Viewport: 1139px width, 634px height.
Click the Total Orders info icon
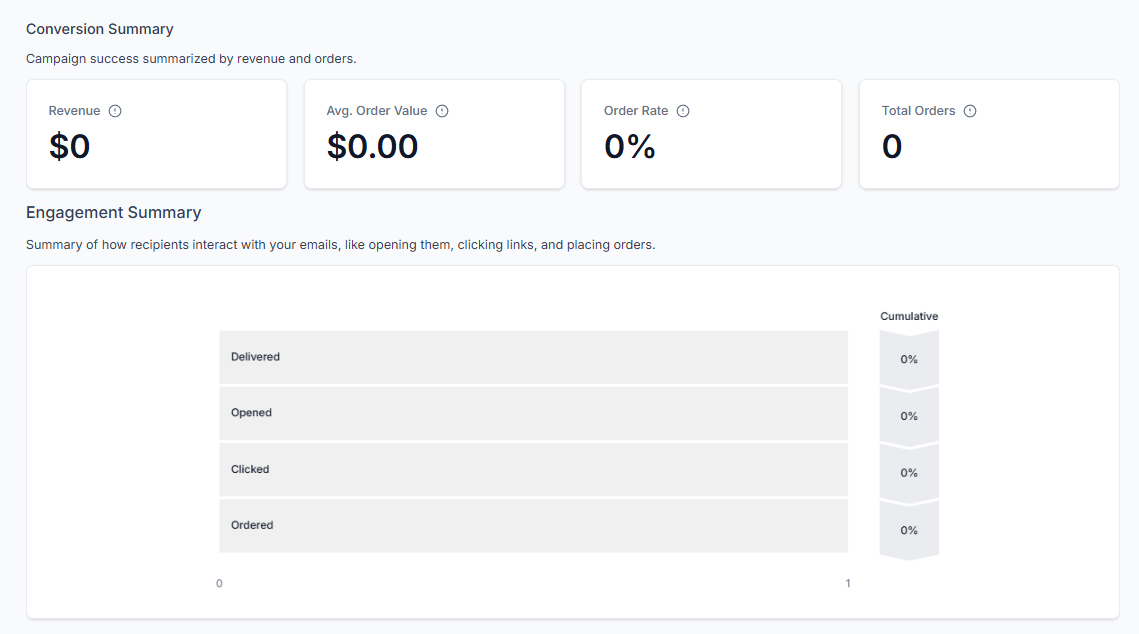[970, 111]
